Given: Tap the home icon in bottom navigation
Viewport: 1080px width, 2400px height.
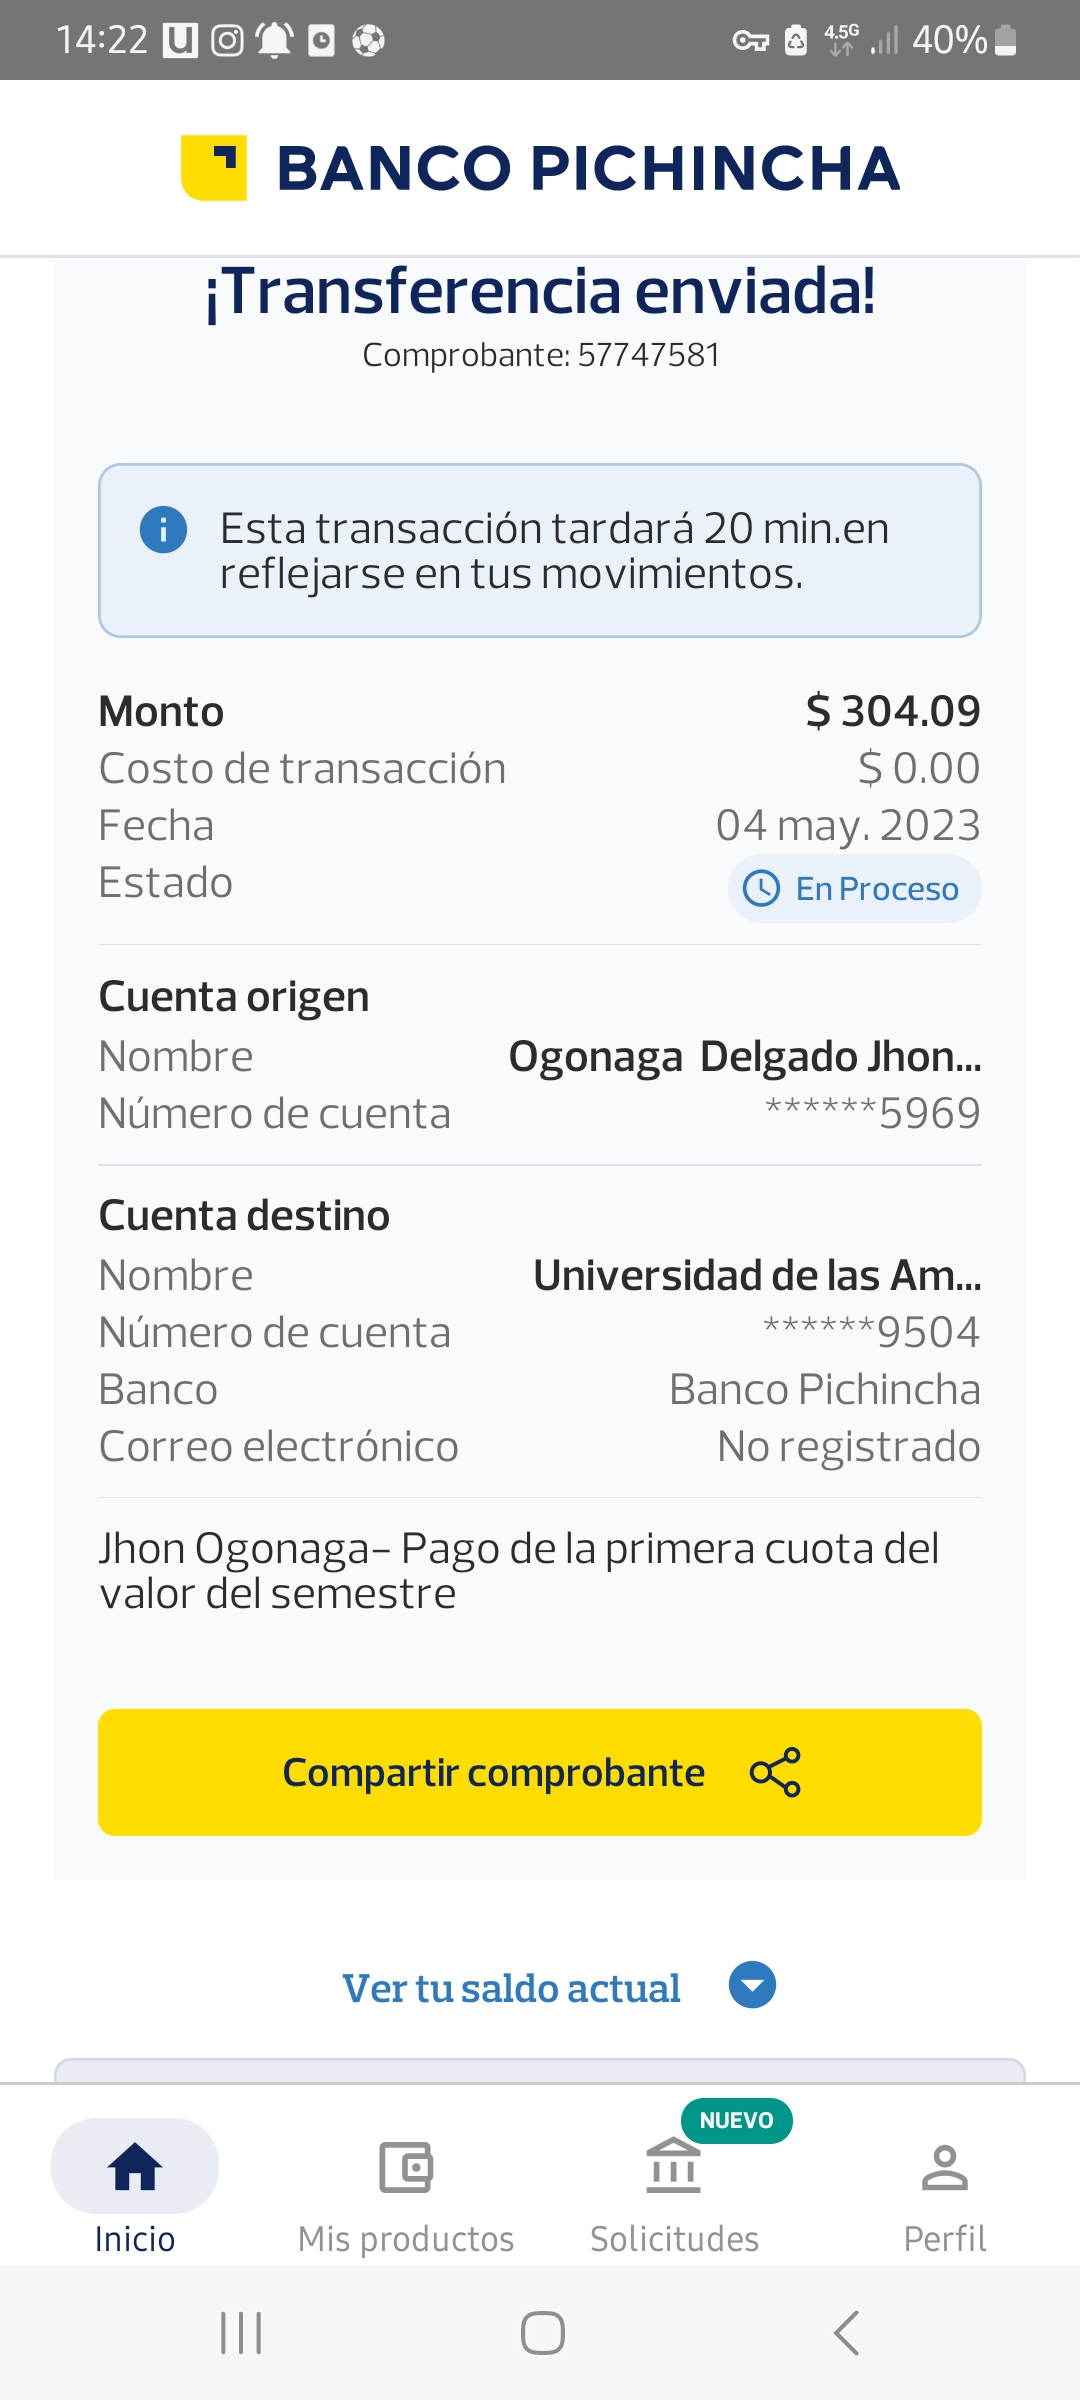Looking at the screenshot, I should tap(135, 2167).
